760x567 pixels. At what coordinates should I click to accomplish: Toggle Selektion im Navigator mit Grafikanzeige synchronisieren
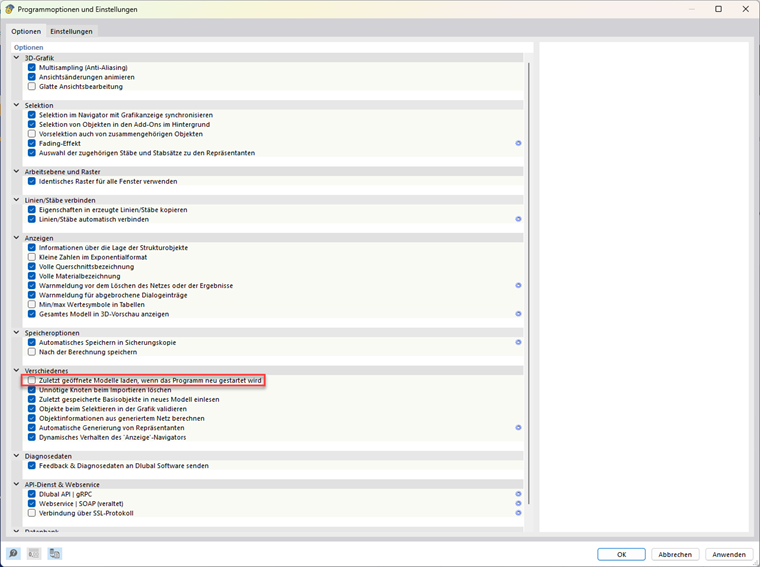point(32,115)
